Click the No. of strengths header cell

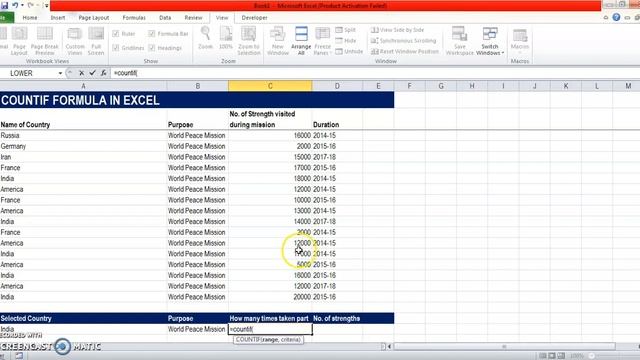(337, 318)
